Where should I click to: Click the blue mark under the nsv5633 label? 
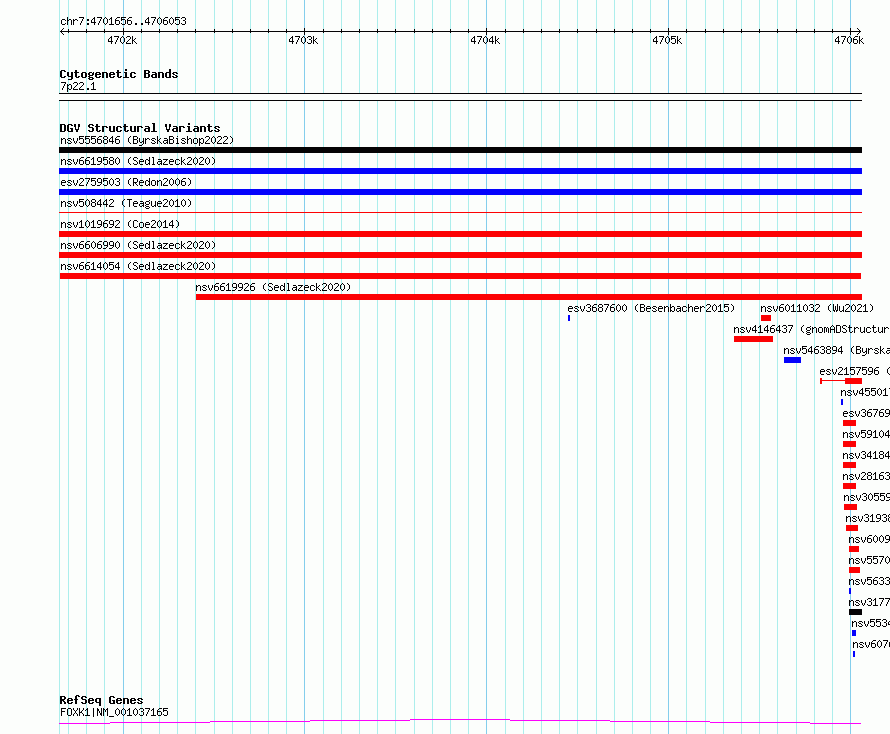pyautogui.click(x=850, y=591)
